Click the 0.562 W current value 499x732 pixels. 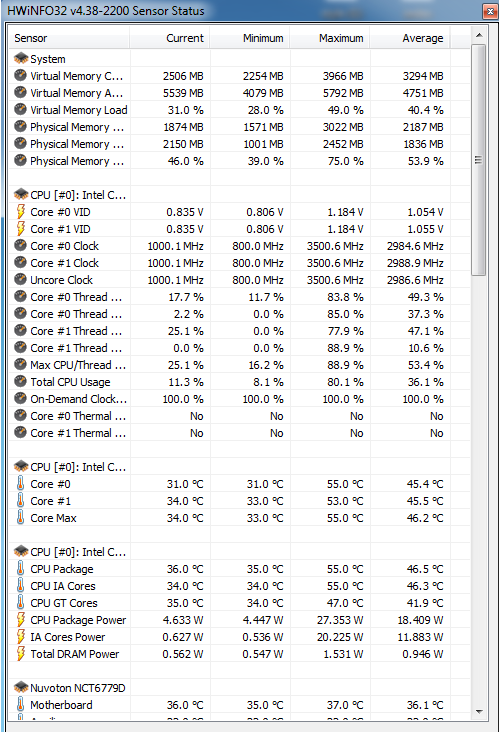tap(183, 654)
